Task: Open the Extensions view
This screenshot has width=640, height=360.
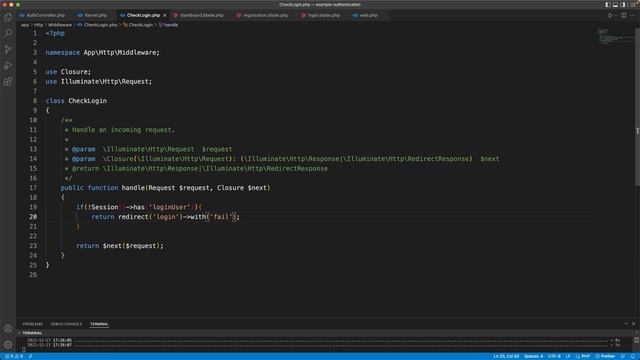Action: pyautogui.click(x=8, y=82)
